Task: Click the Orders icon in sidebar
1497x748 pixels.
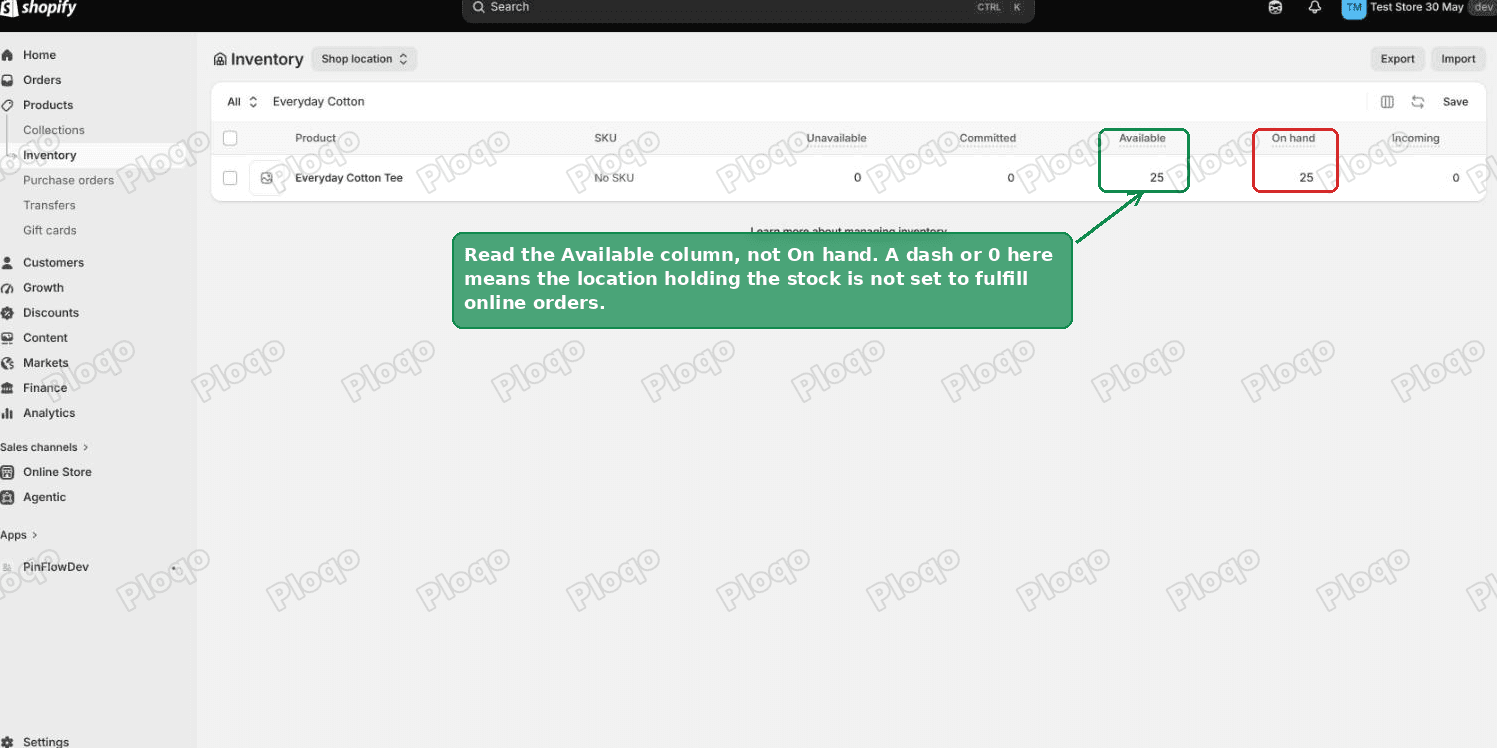Action: 7,80
